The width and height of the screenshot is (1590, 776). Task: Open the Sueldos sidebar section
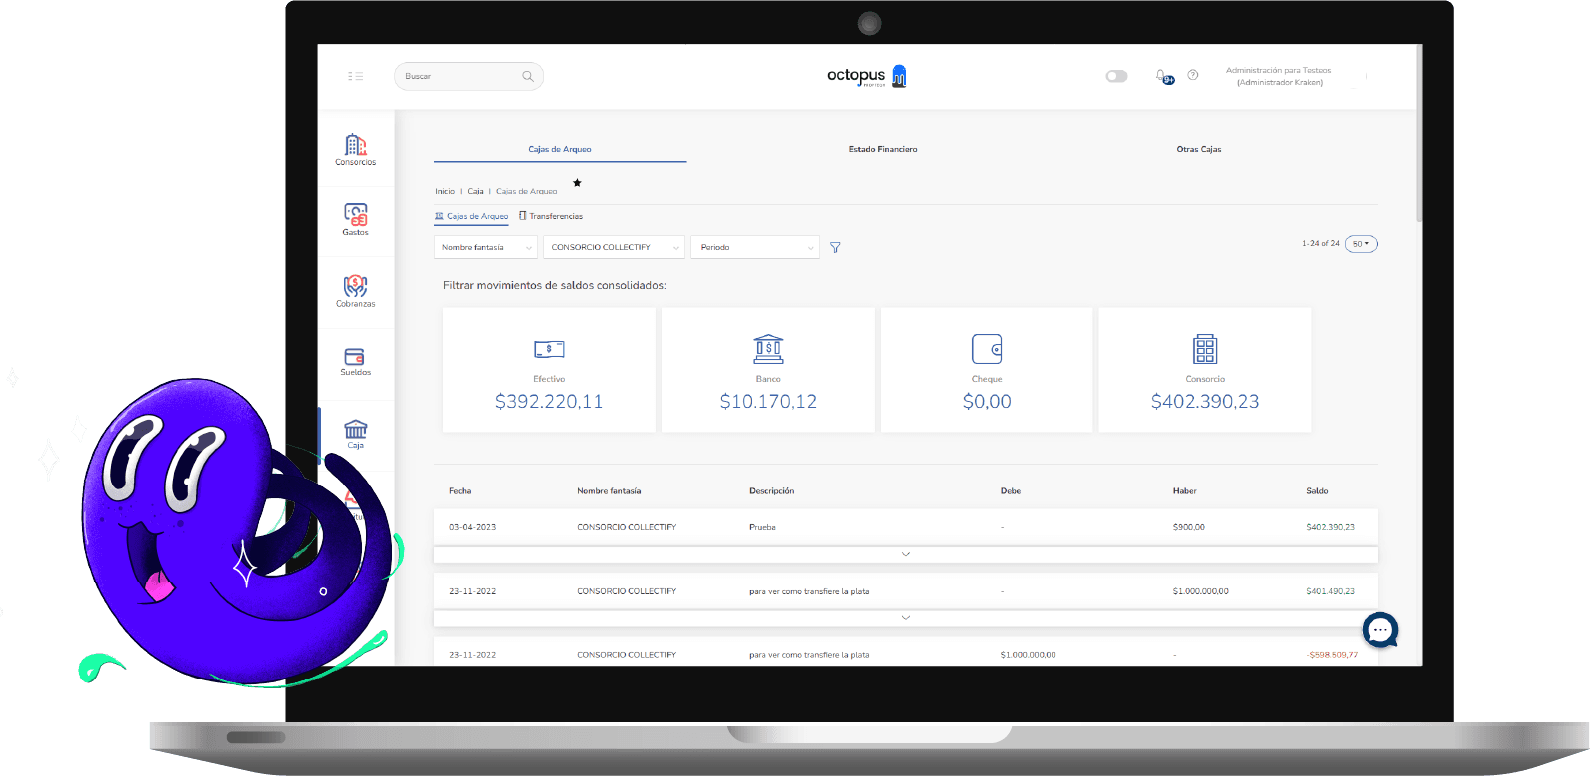coord(356,362)
